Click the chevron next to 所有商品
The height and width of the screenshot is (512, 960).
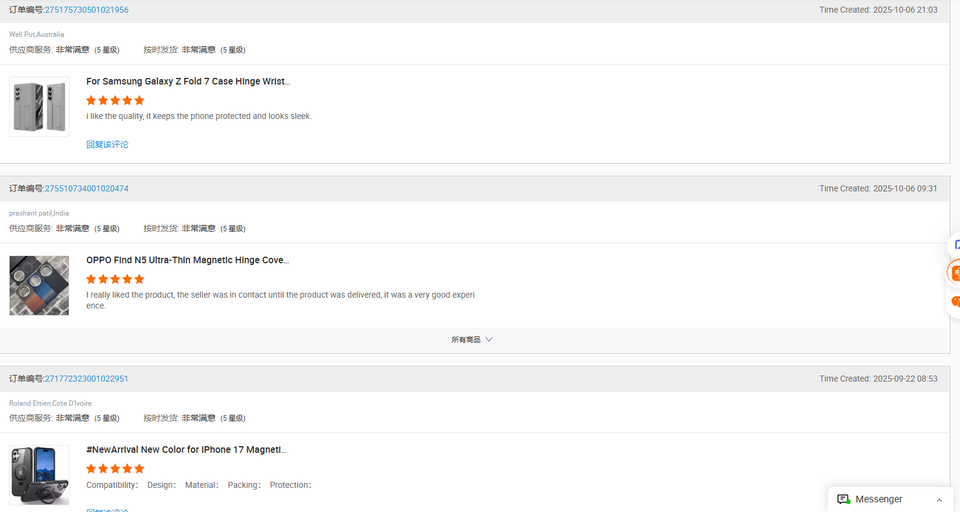point(489,340)
